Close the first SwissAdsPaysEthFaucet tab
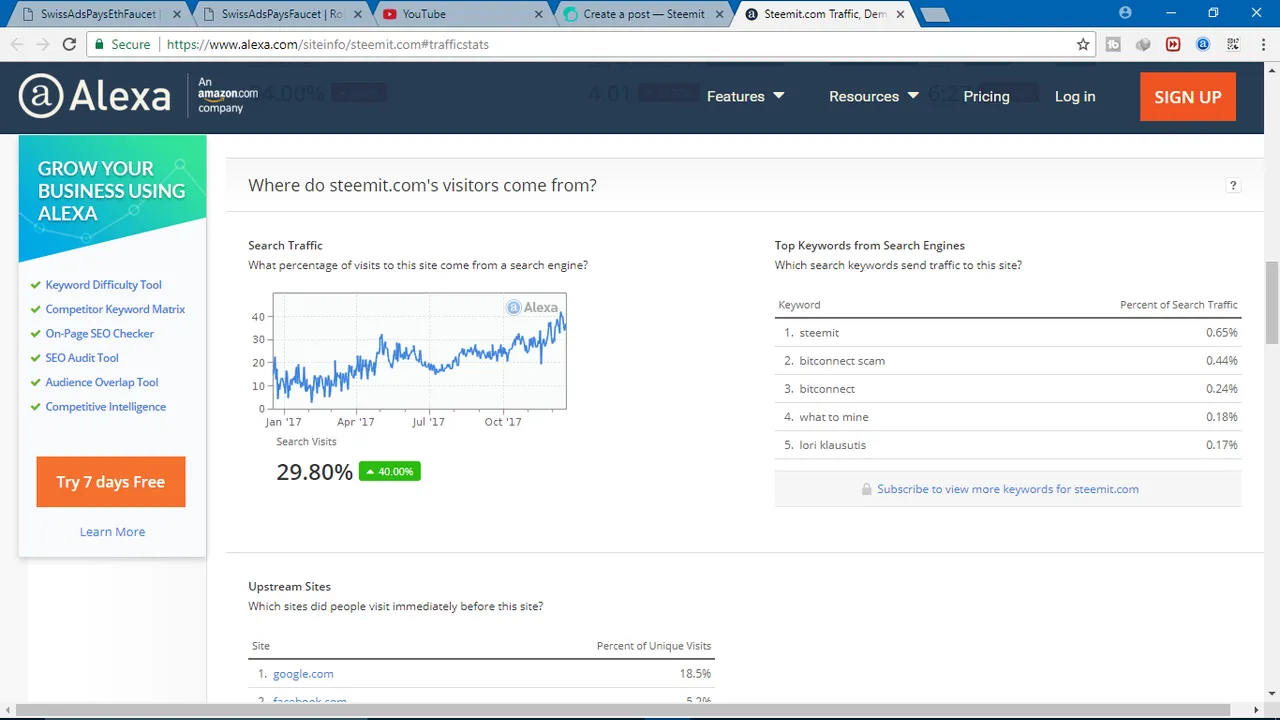Viewport: 1280px width, 720px height. click(176, 15)
